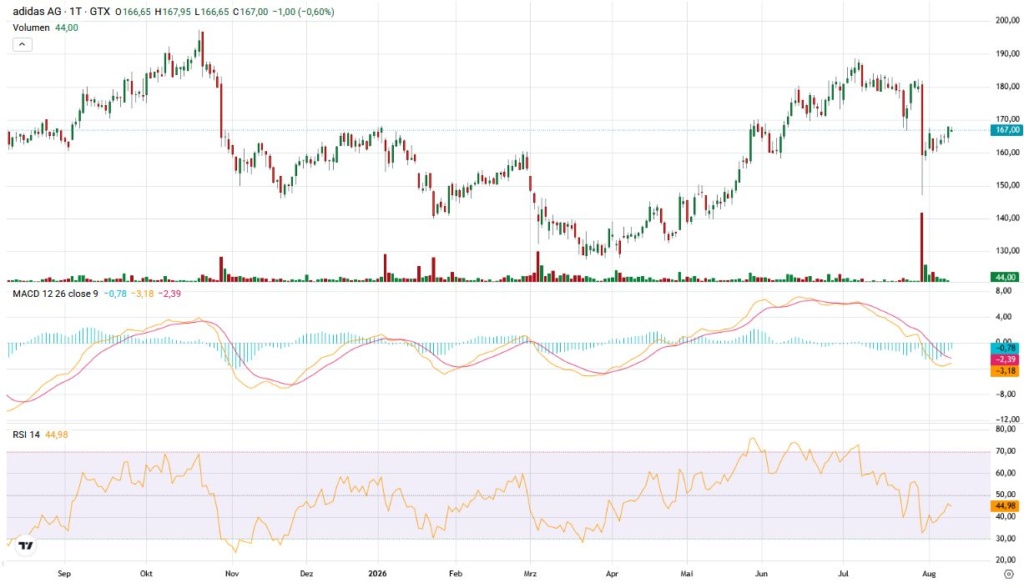Click the Feb label on time axis

pyautogui.click(x=455, y=574)
